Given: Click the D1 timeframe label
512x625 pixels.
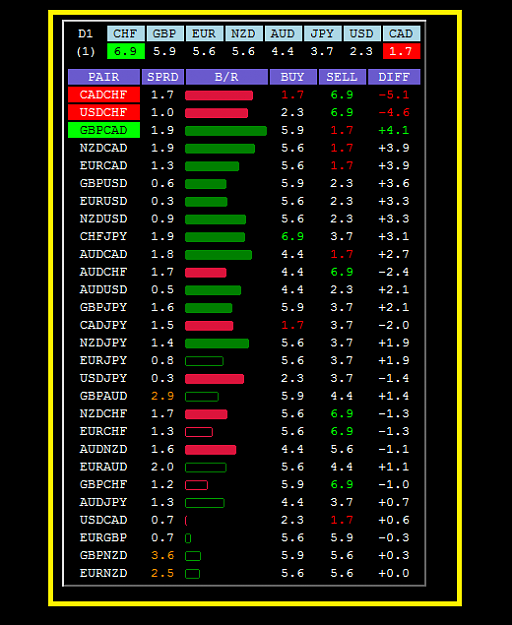Looking at the screenshot, I should (x=86, y=33).
